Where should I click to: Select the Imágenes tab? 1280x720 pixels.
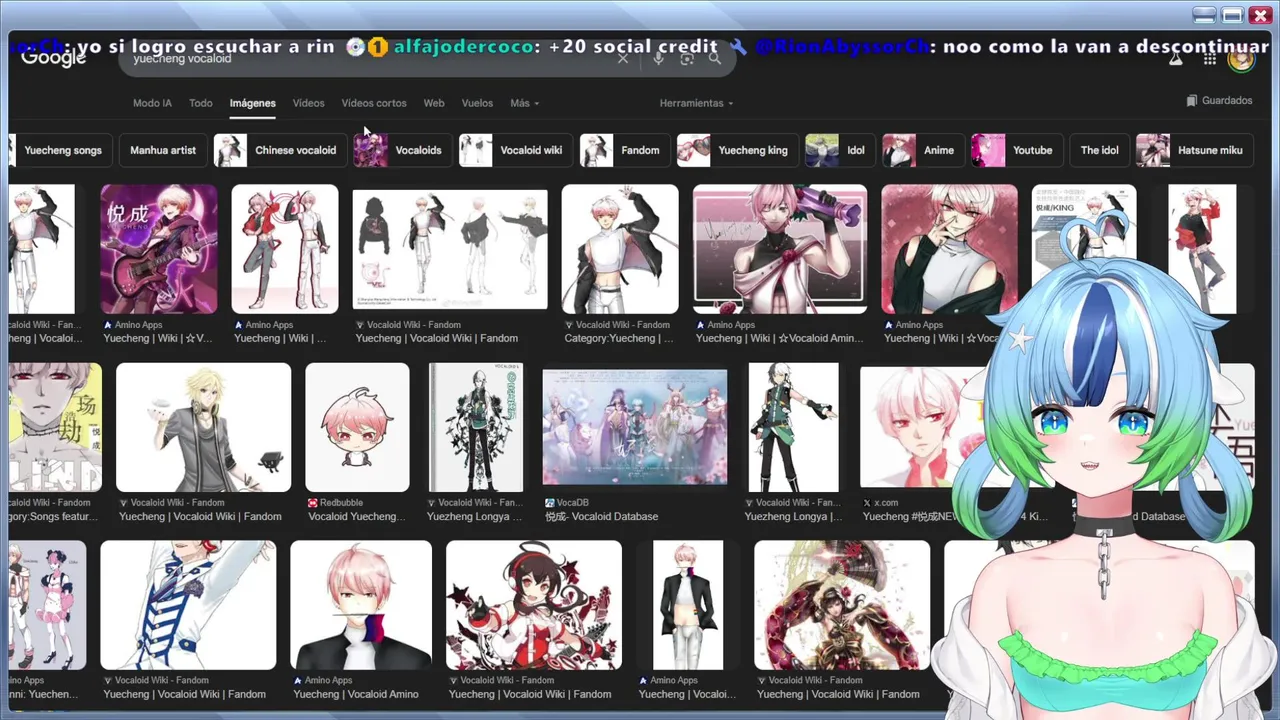tap(252, 103)
